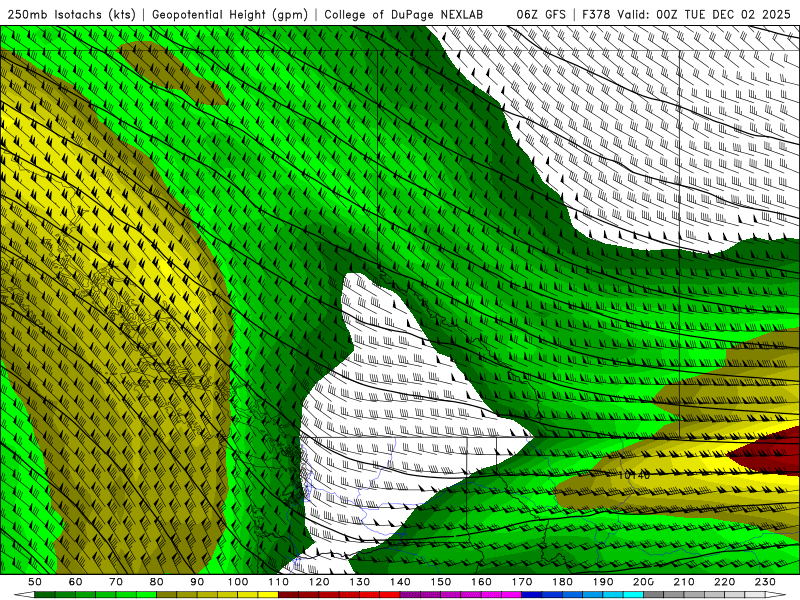800x600 pixels.
Task: Click the '190' label on the color scale
Action: [603, 582]
